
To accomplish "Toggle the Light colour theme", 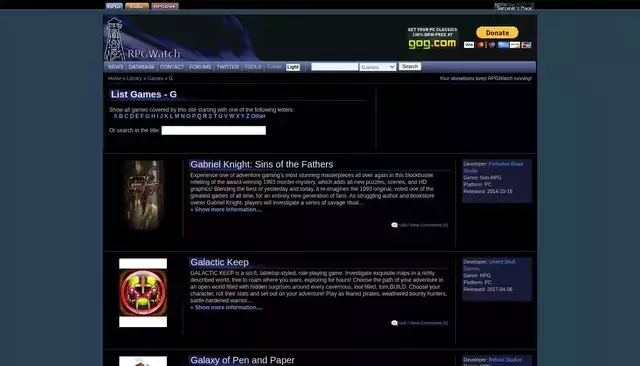I will tap(293, 67).
